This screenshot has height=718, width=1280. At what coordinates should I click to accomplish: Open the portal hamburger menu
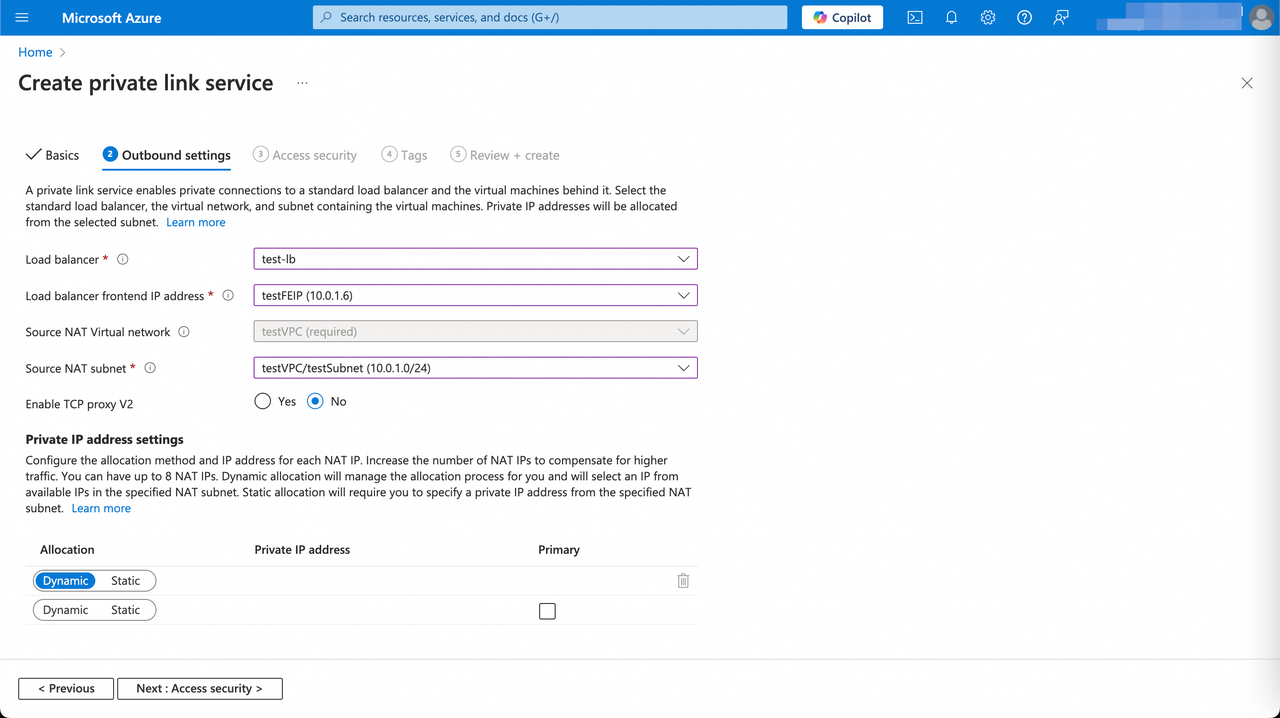tap(21, 17)
